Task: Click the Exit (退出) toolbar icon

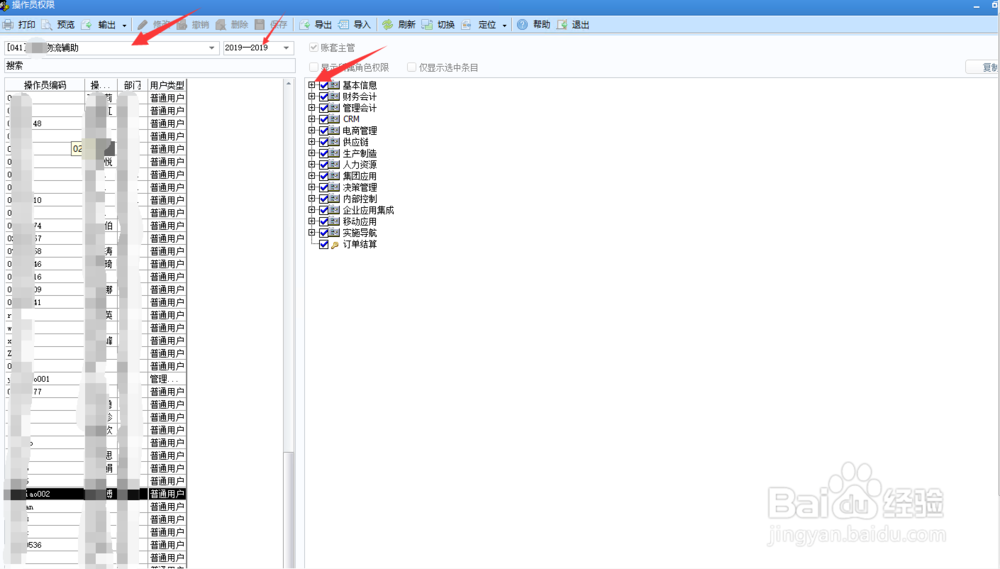Action: pos(562,25)
